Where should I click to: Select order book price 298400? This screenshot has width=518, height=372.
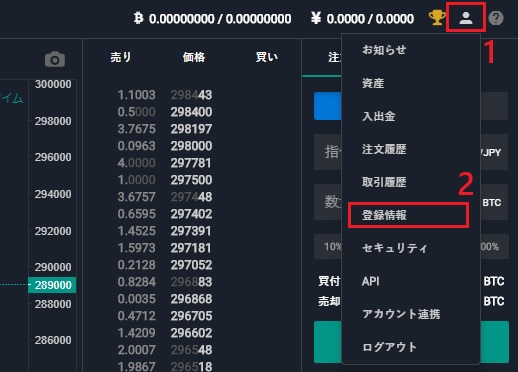191,112
